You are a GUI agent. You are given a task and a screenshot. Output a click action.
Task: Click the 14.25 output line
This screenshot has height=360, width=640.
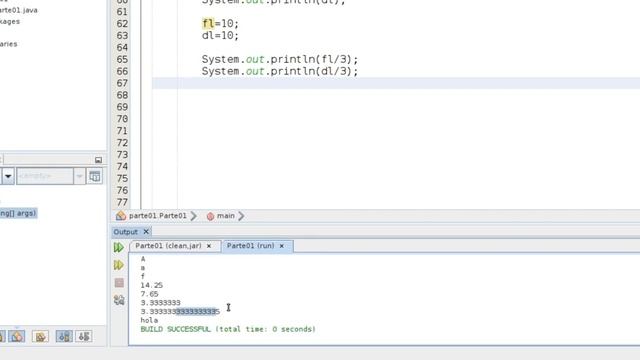click(151, 285)
